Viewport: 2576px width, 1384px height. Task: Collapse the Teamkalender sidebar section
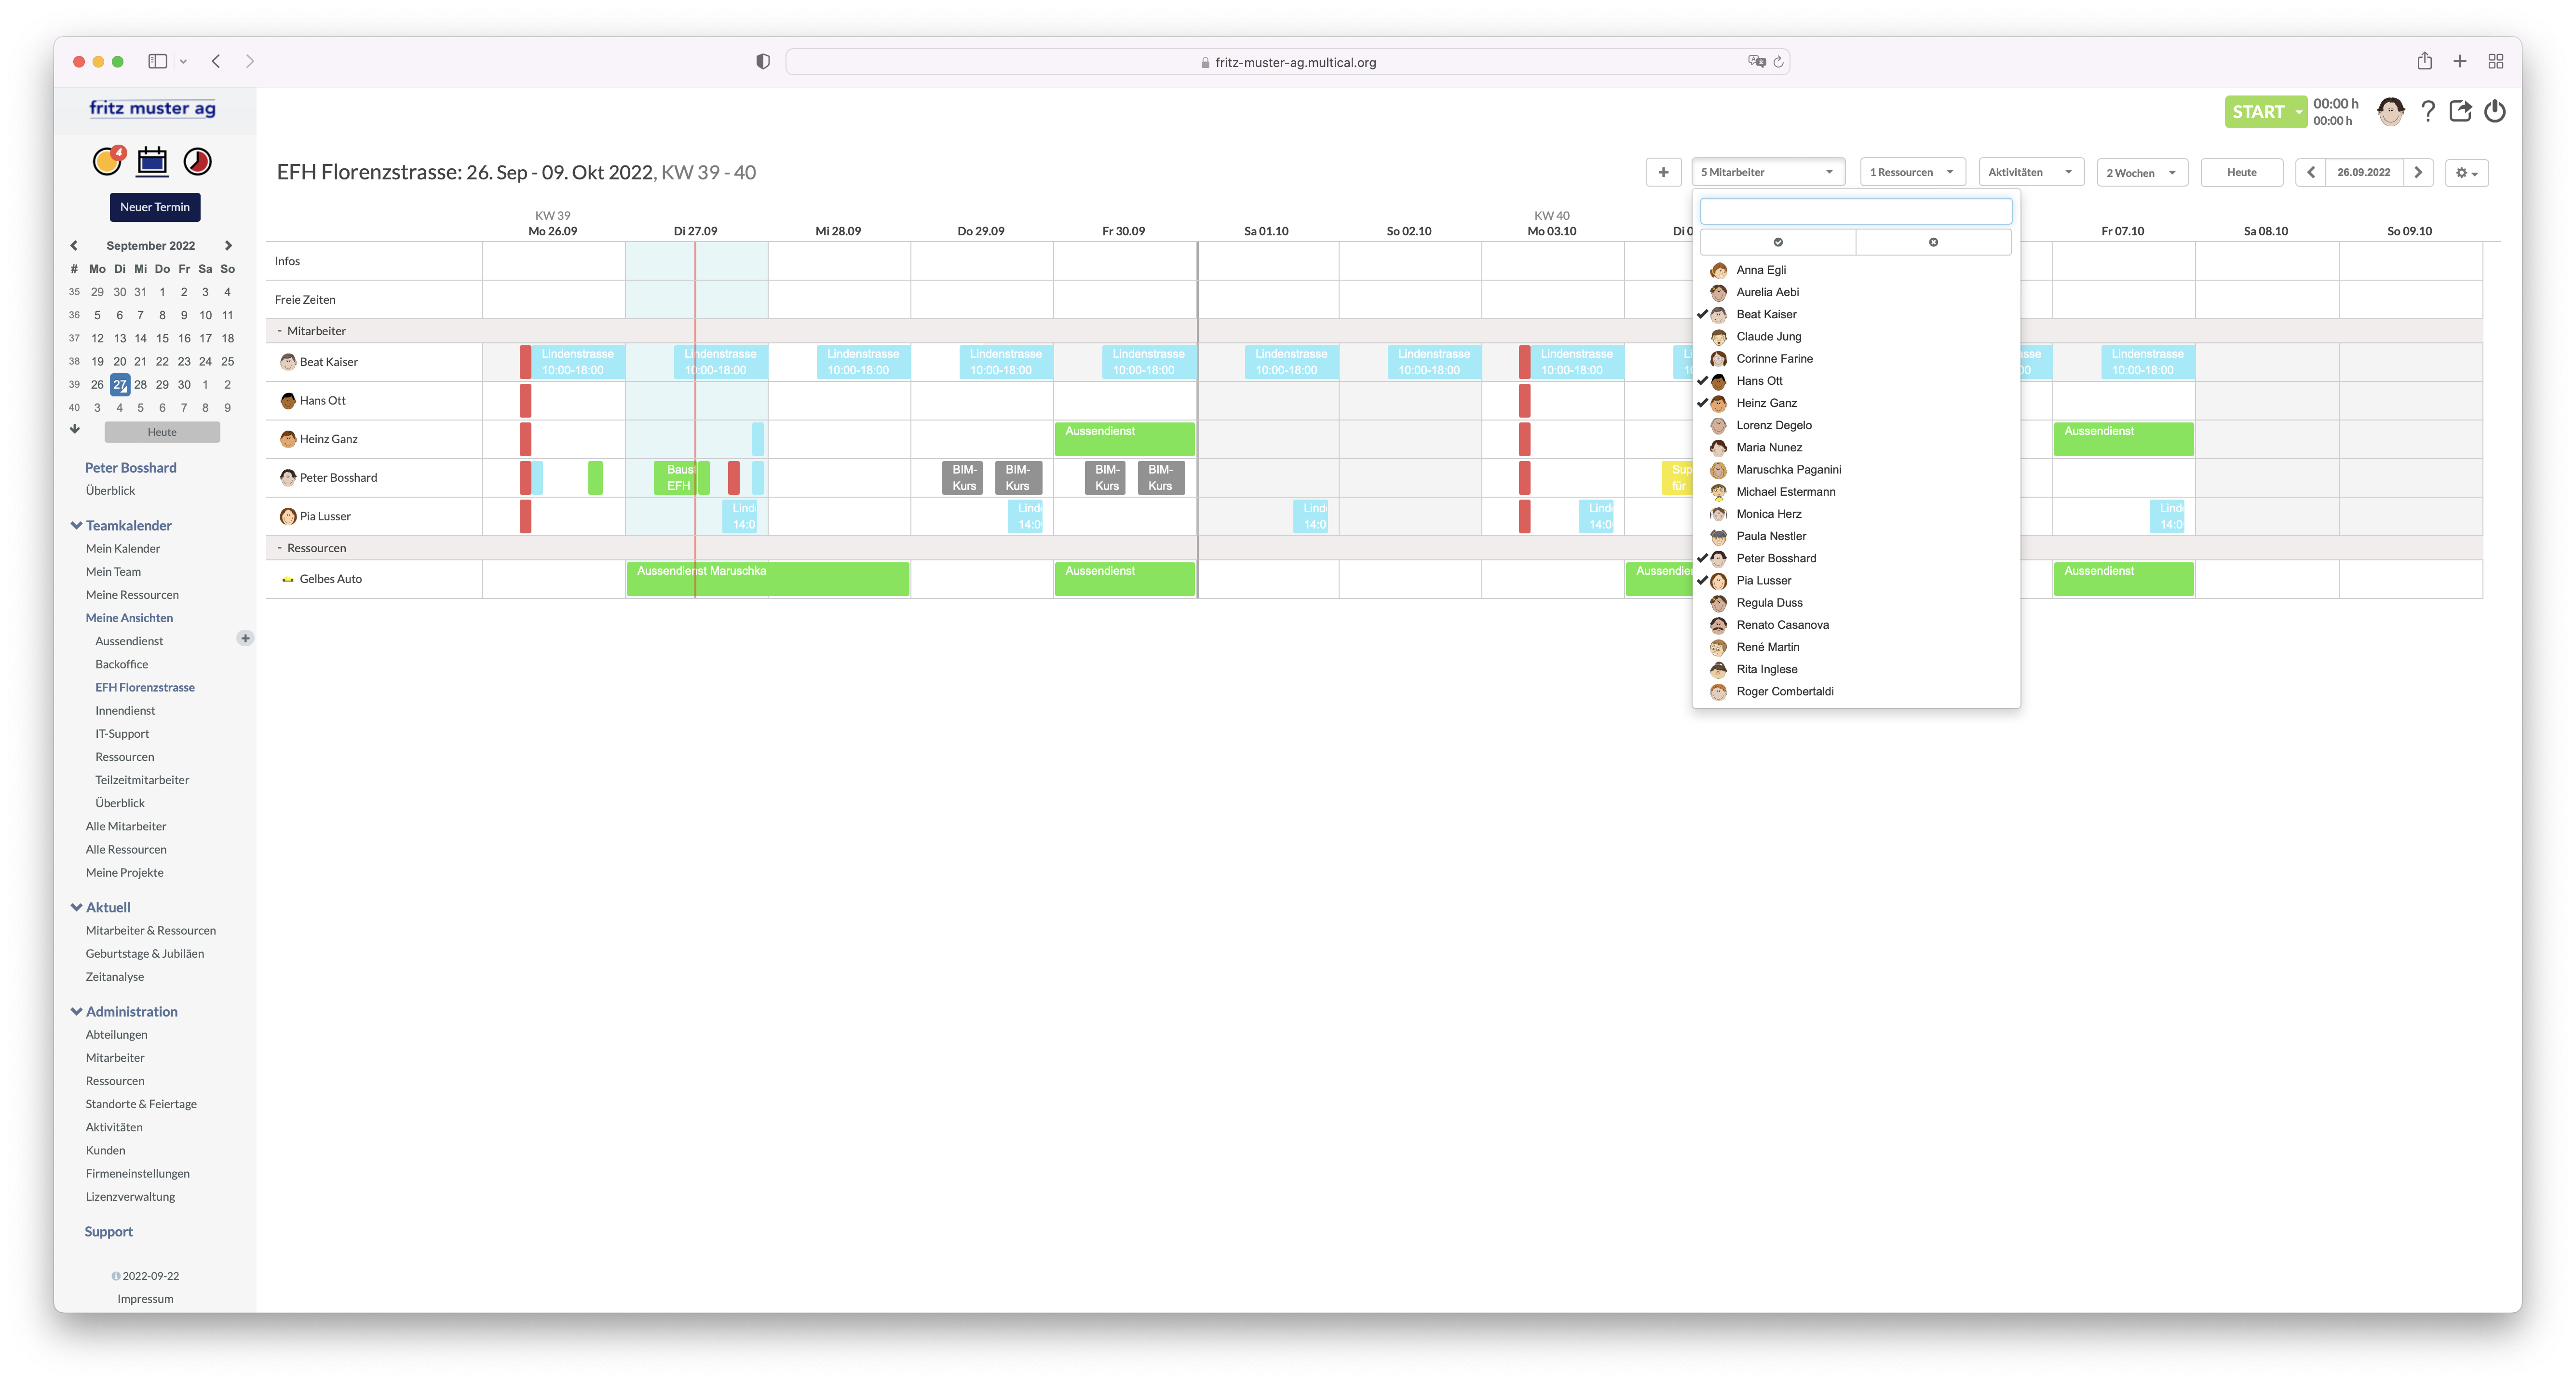(76, 525)
